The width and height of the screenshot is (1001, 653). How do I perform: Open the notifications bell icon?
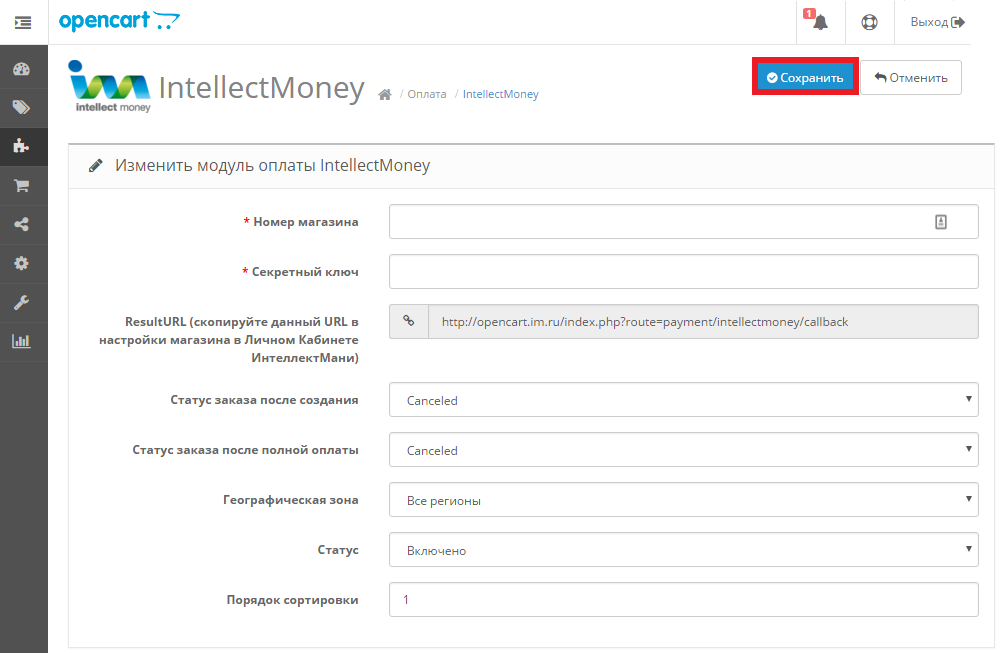pos(820,22)
